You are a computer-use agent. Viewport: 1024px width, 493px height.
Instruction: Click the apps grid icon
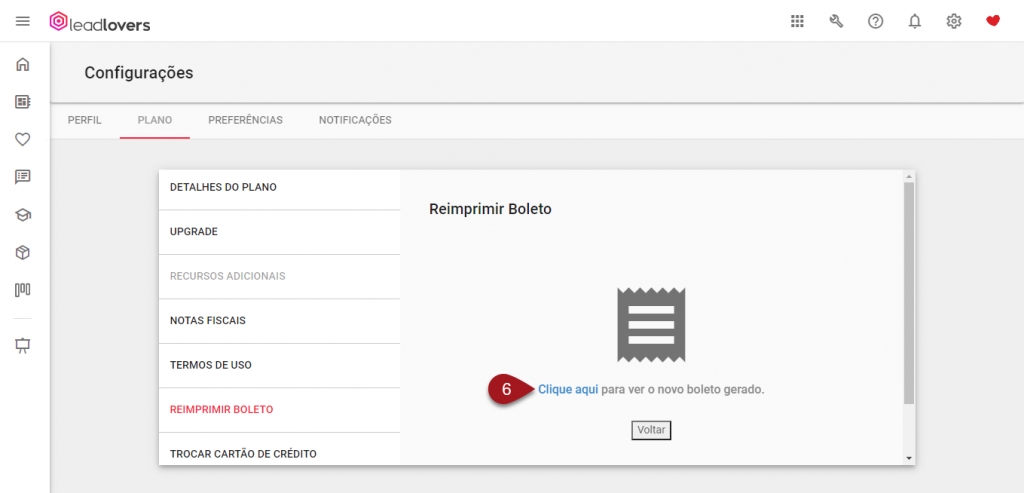pos(797,21)
